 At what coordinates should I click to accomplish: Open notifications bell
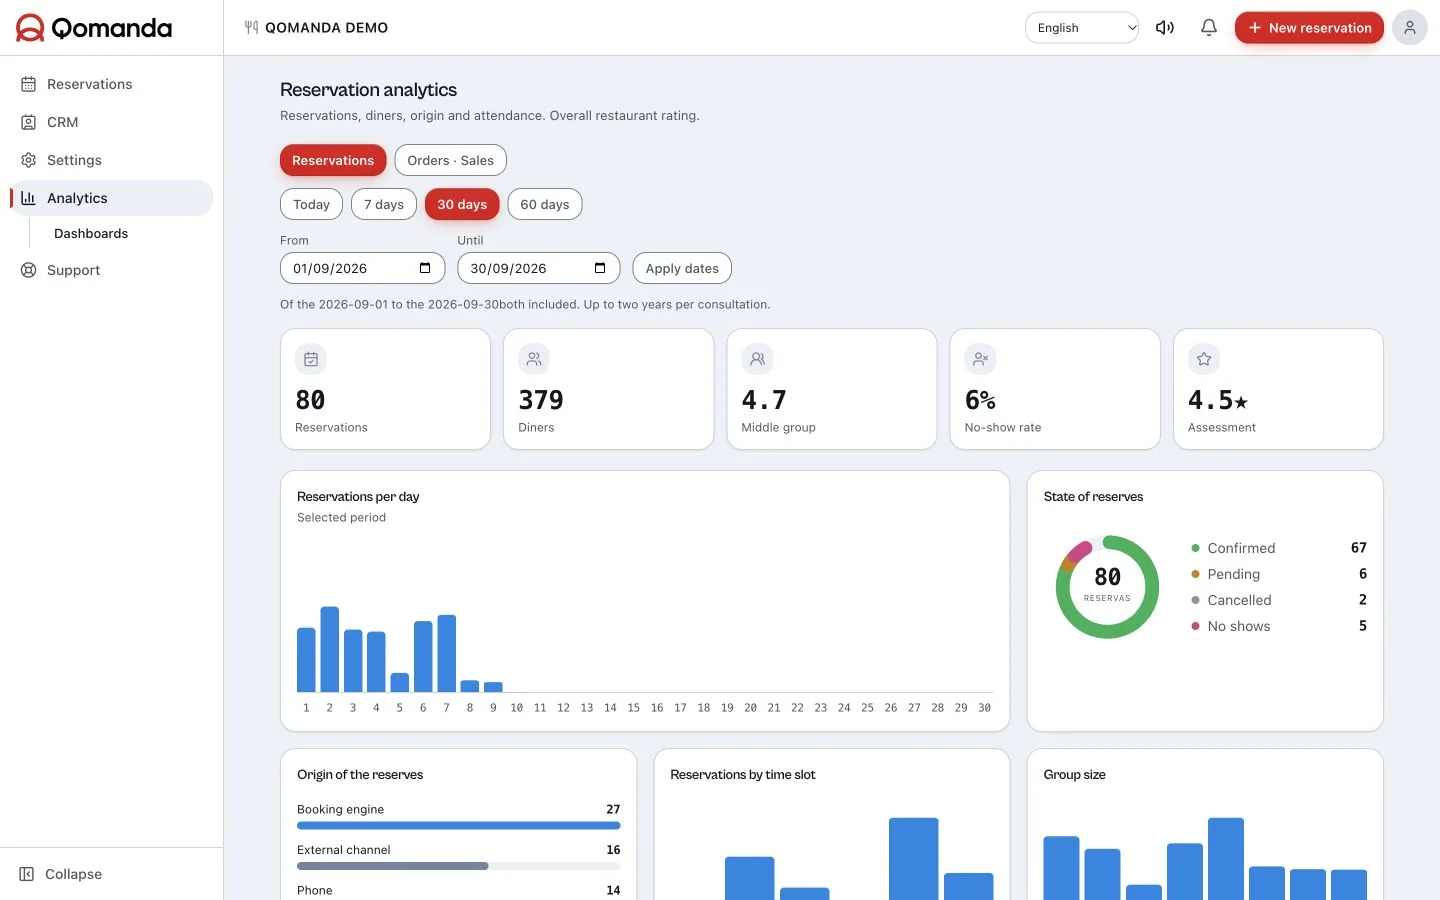pyautogui.click(x=1209, y=28)
